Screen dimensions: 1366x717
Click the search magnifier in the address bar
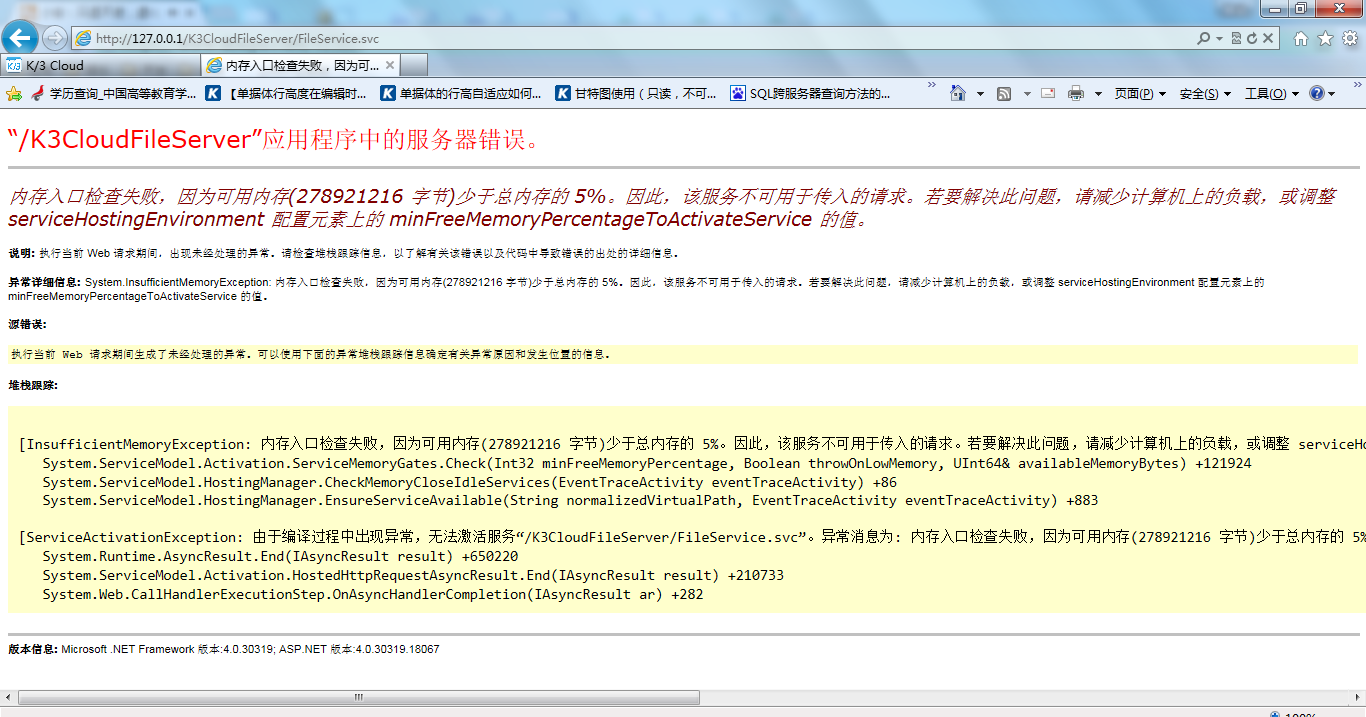(1204, 38)
